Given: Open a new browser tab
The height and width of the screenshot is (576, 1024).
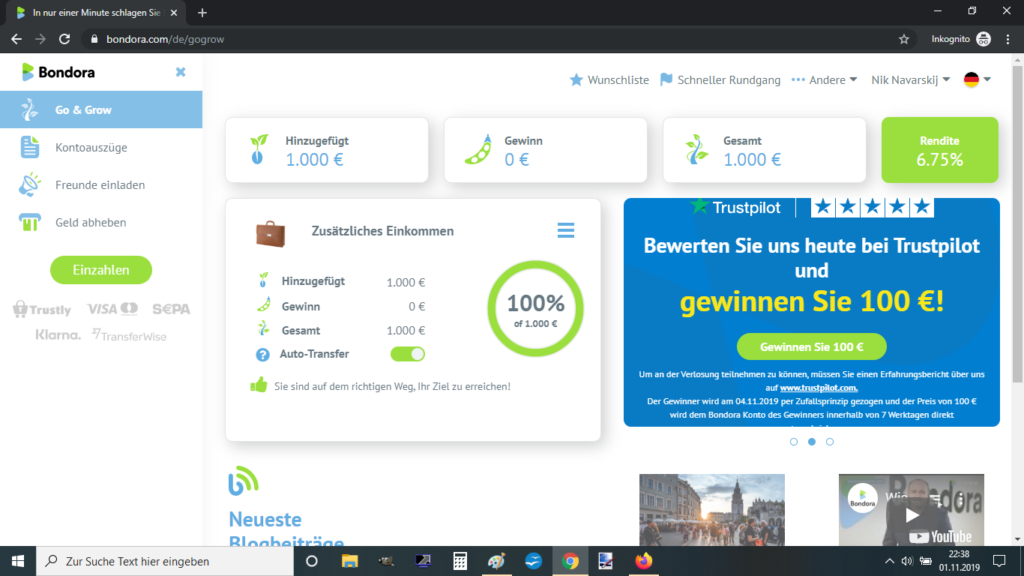Looking at the screenshot, I should coord(202,12).
